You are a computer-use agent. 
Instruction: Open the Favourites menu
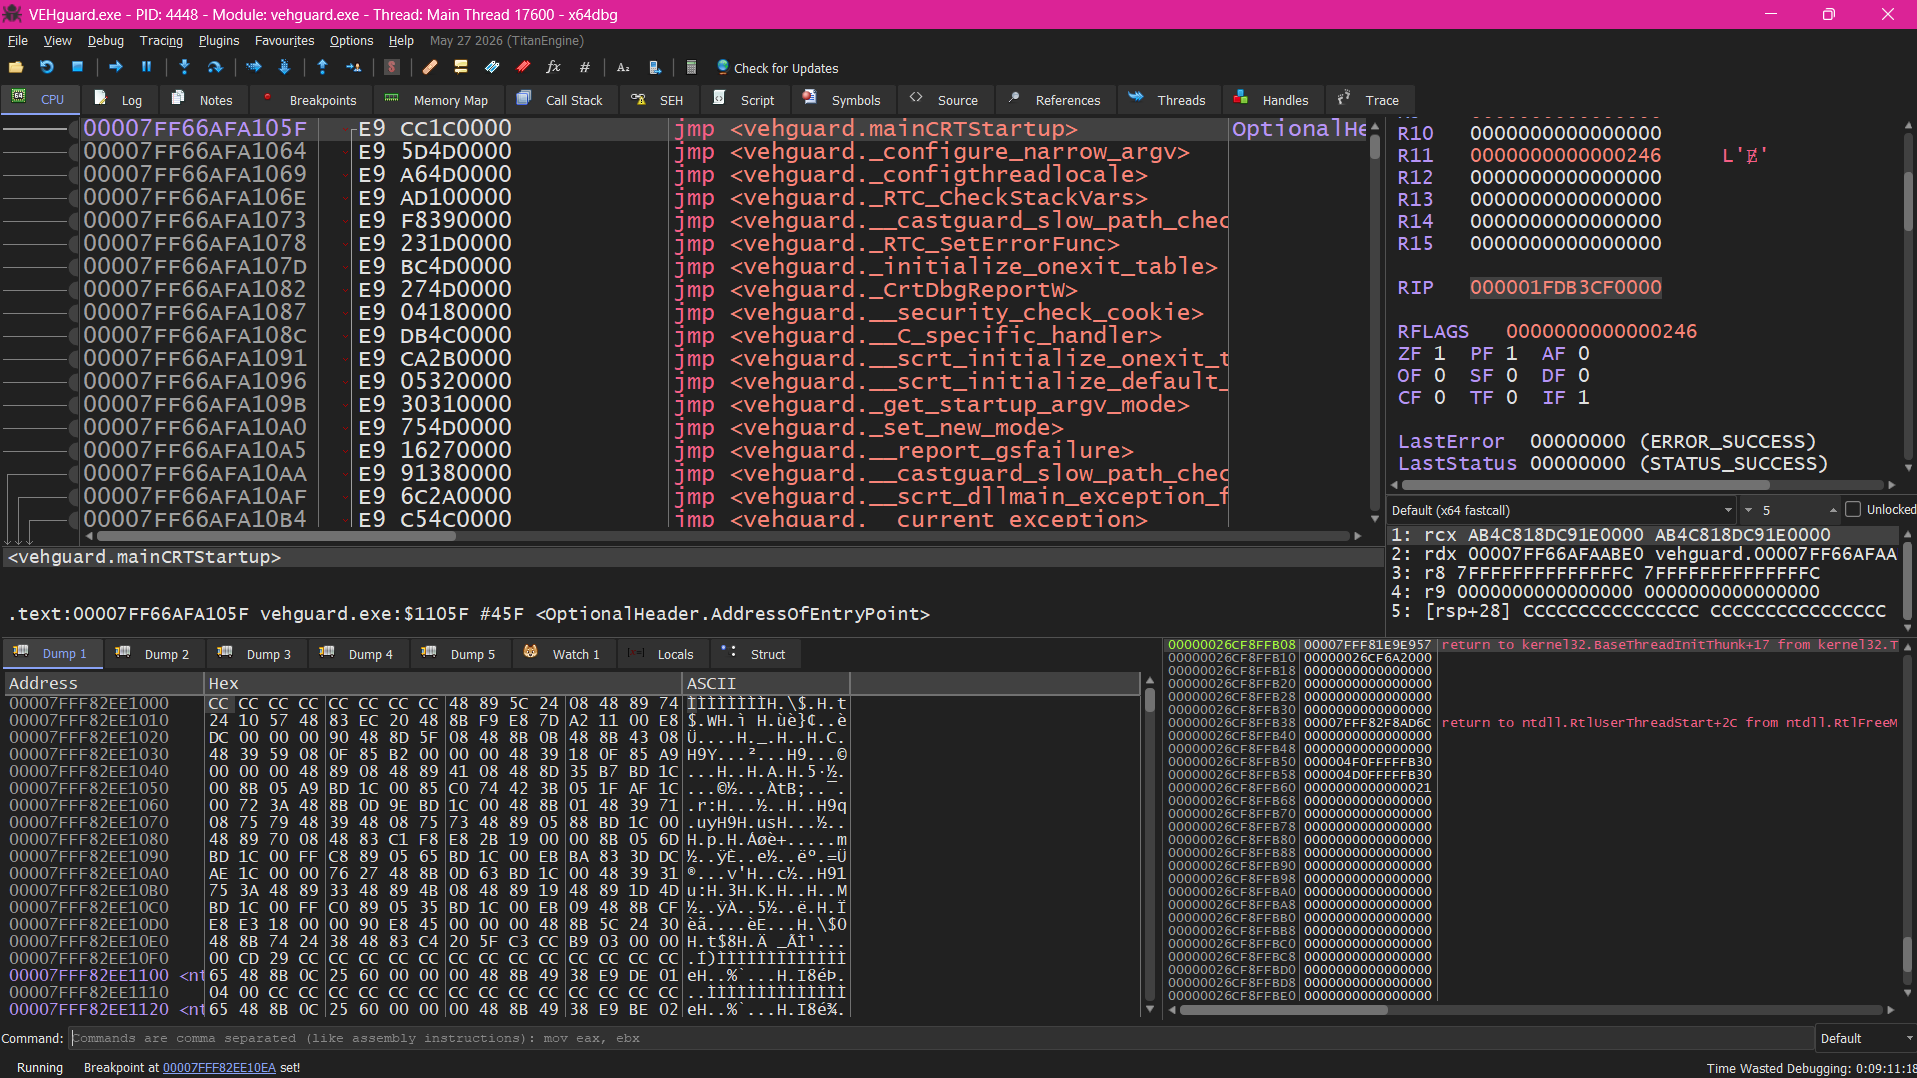tap(284, 41)
